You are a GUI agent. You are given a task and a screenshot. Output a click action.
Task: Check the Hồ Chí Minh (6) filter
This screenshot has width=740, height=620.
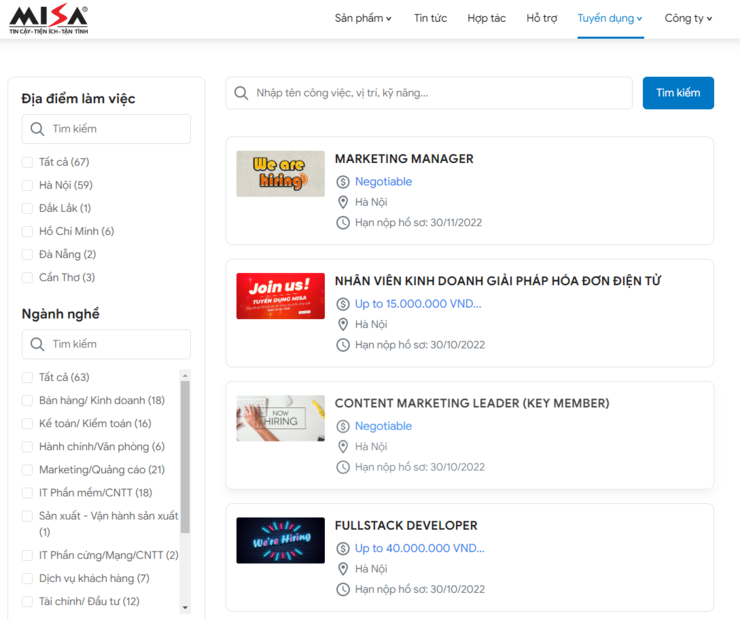click(27, 232)
